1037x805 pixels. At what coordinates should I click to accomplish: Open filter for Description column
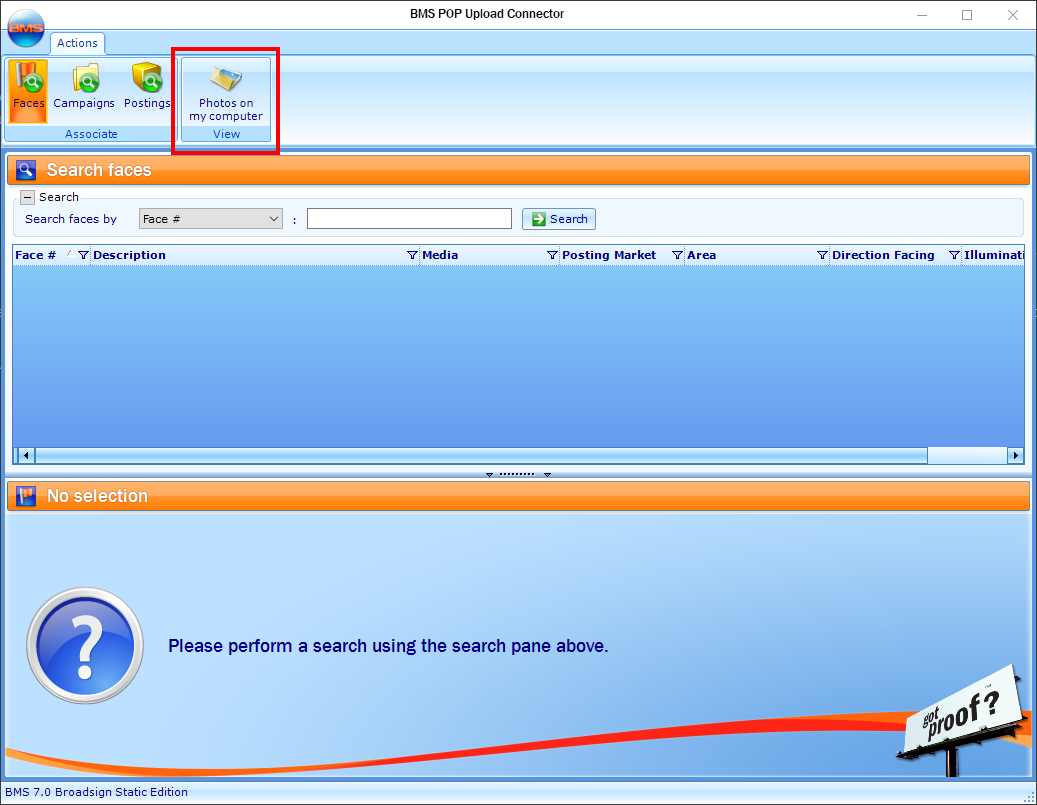click(412, 255)
